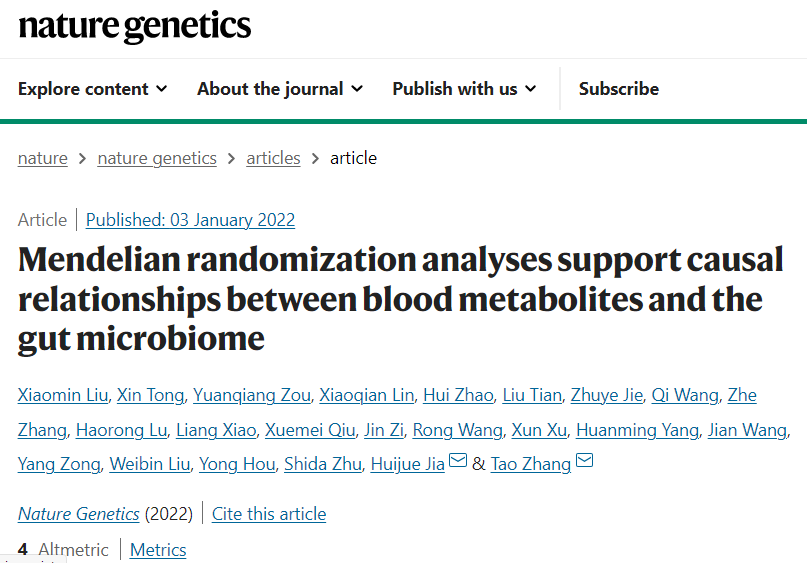Screen dimensions: 807x563
Task: Open email envelope icon beside Huijue Jia
Action: click(458, 460)
